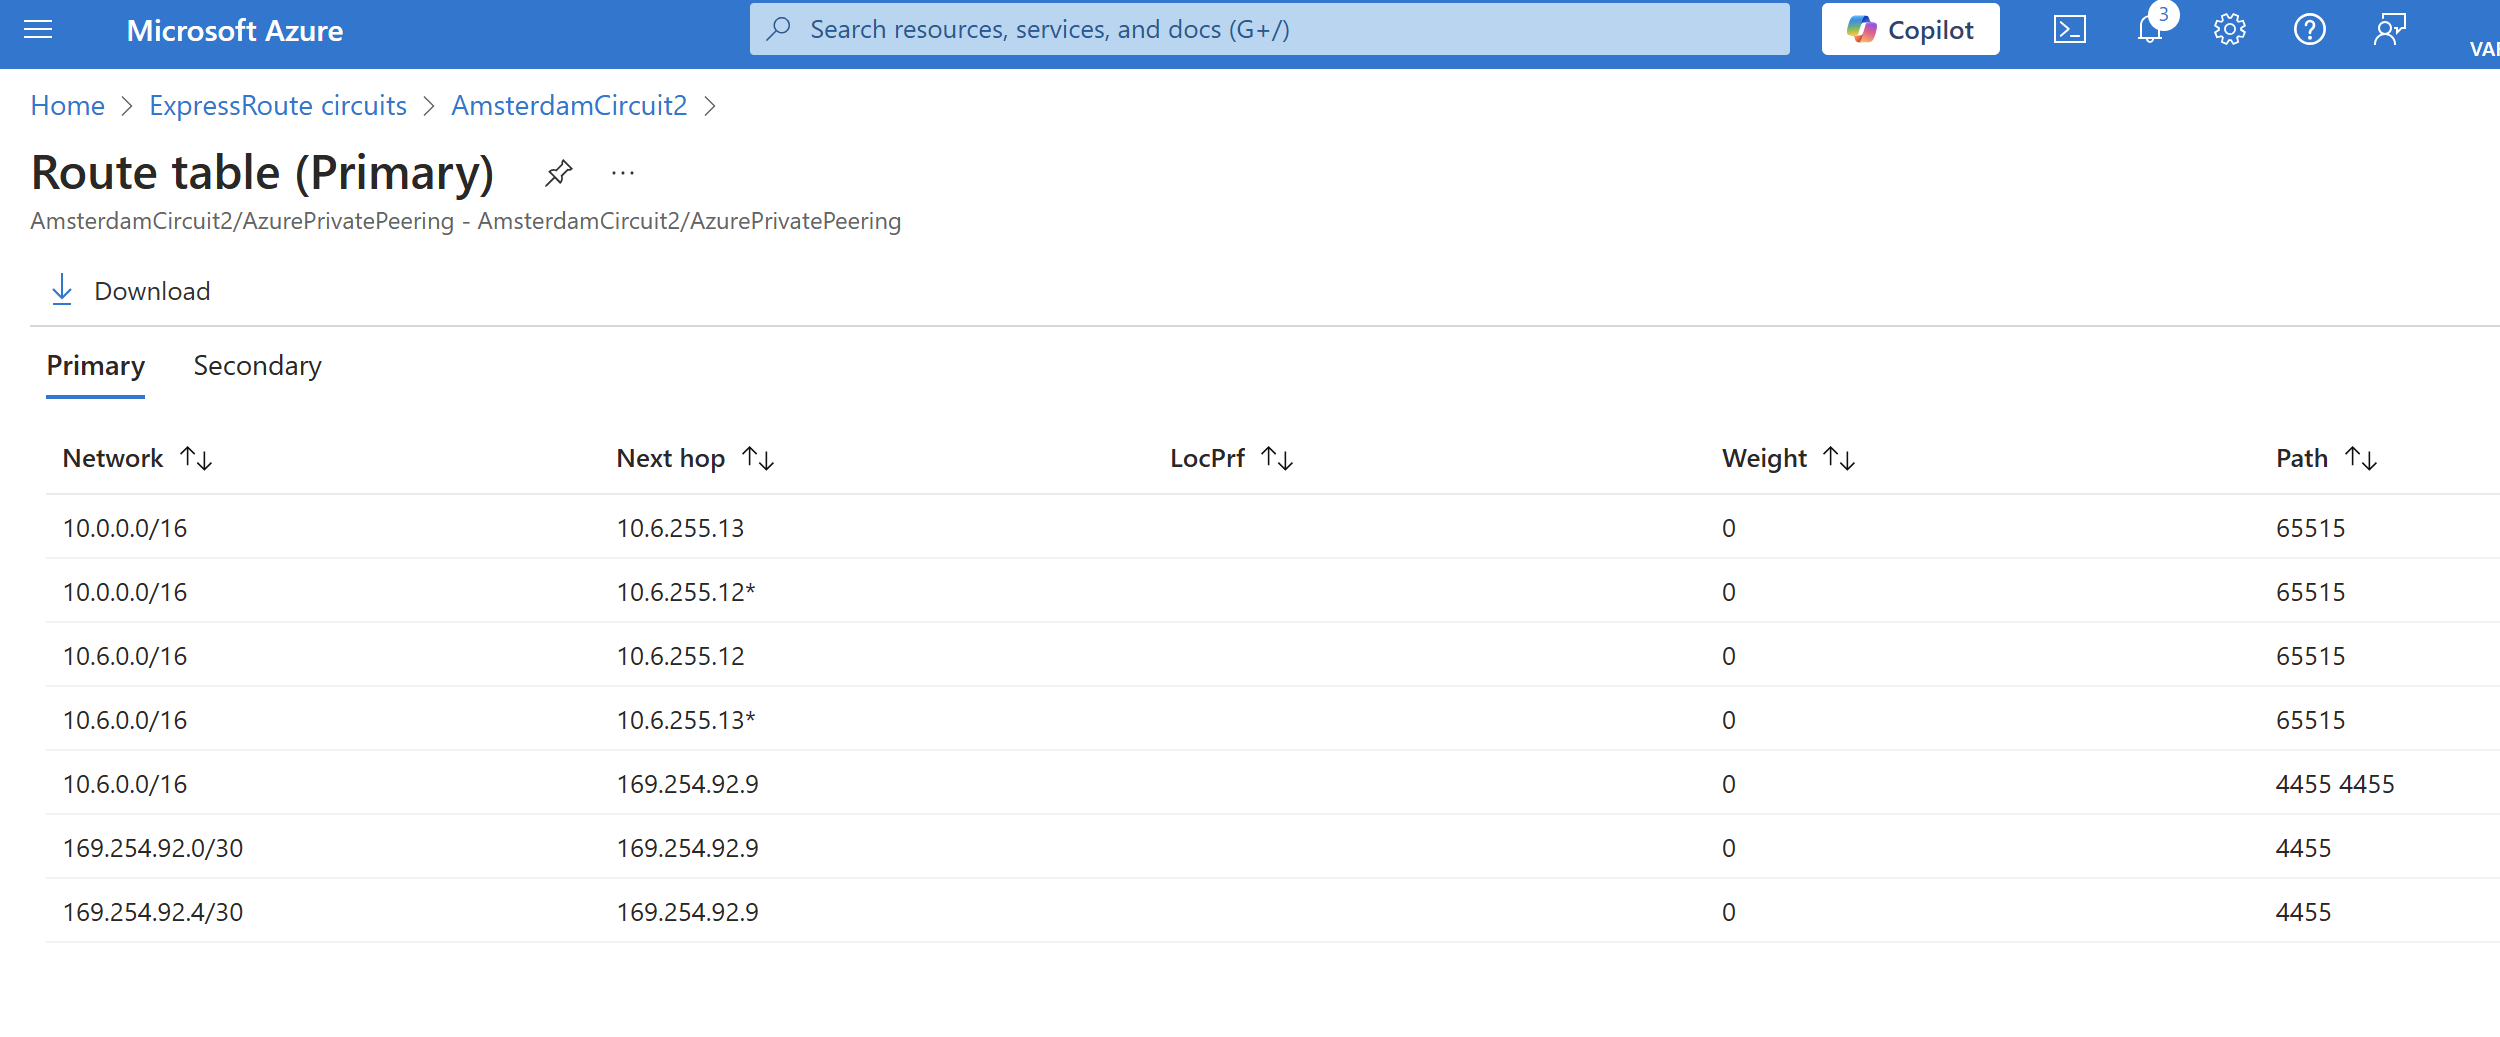Select network 169.254.92.0/30 cell

click(x=153, y=848)
